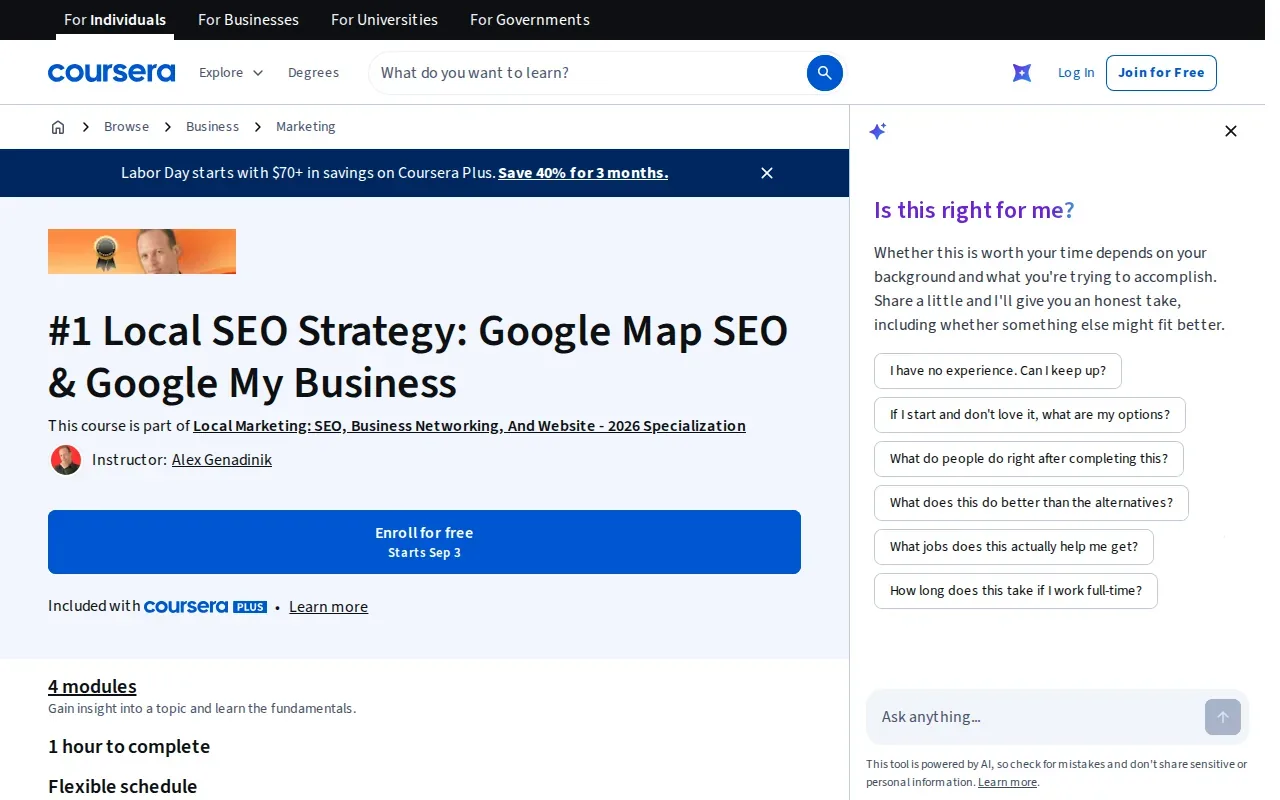
Task: Click the home breadcrumb icon
Action: (x=58, y=127)
